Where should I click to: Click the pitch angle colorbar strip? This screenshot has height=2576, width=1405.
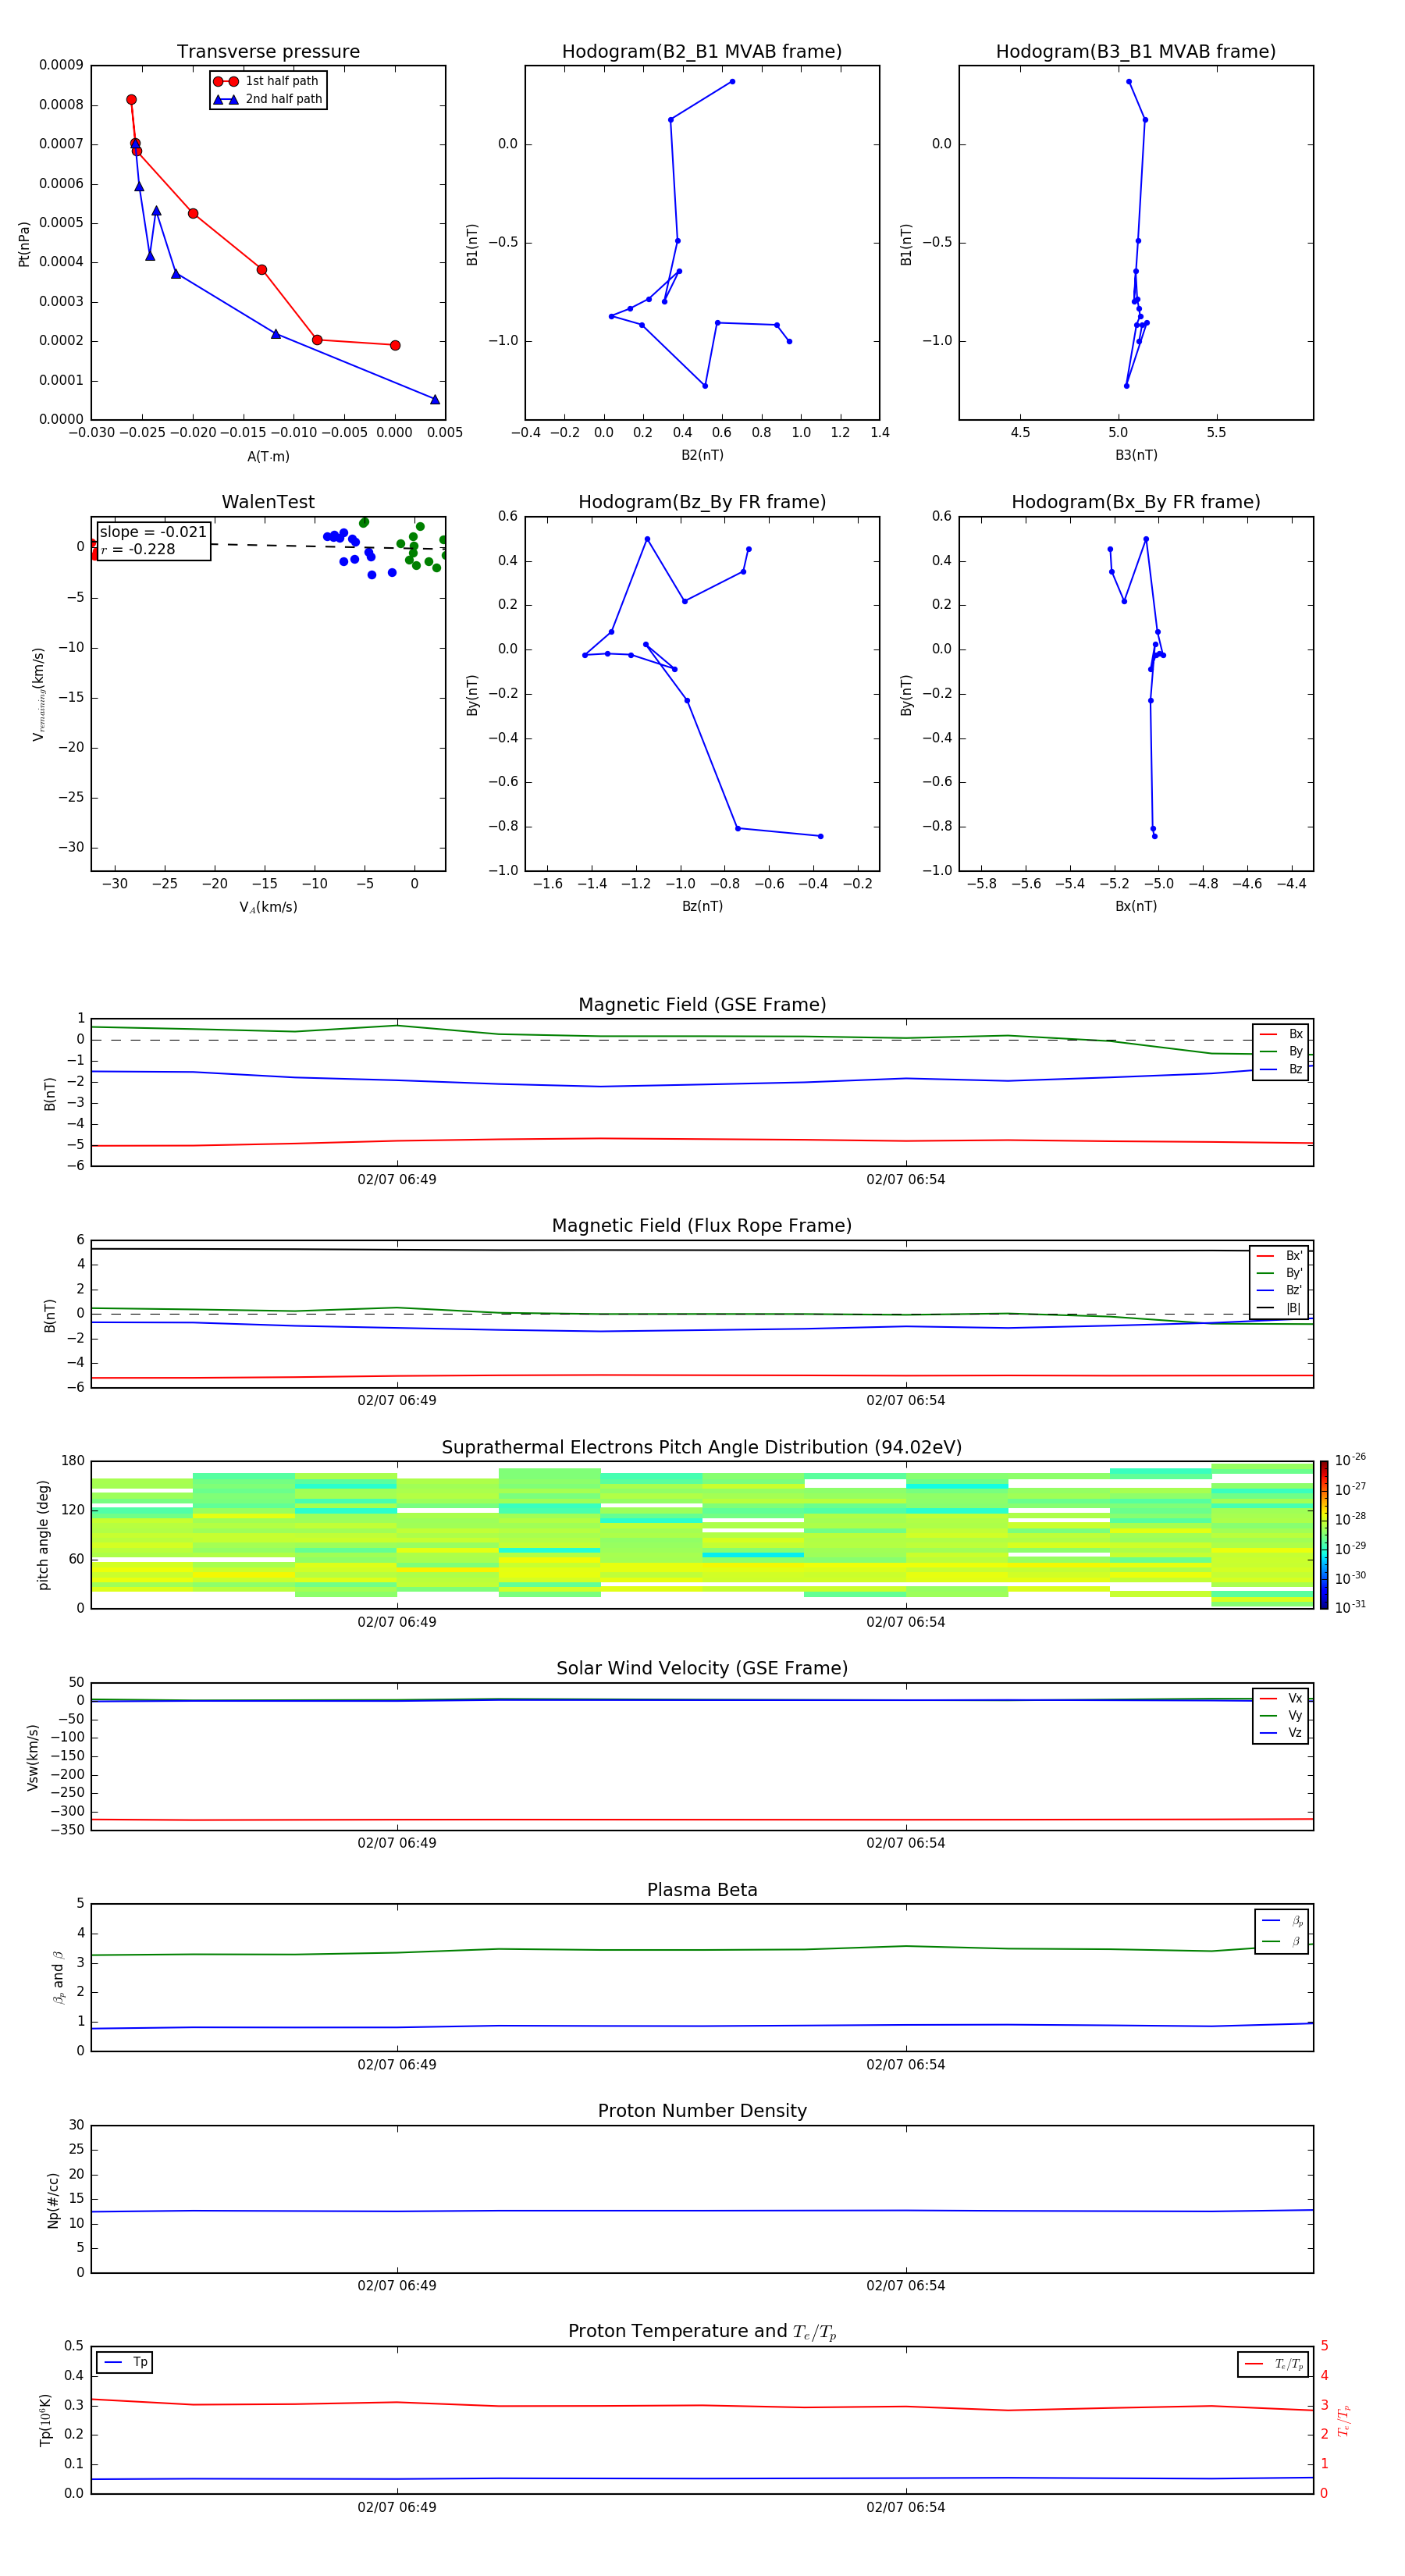pos(1324,1535)
